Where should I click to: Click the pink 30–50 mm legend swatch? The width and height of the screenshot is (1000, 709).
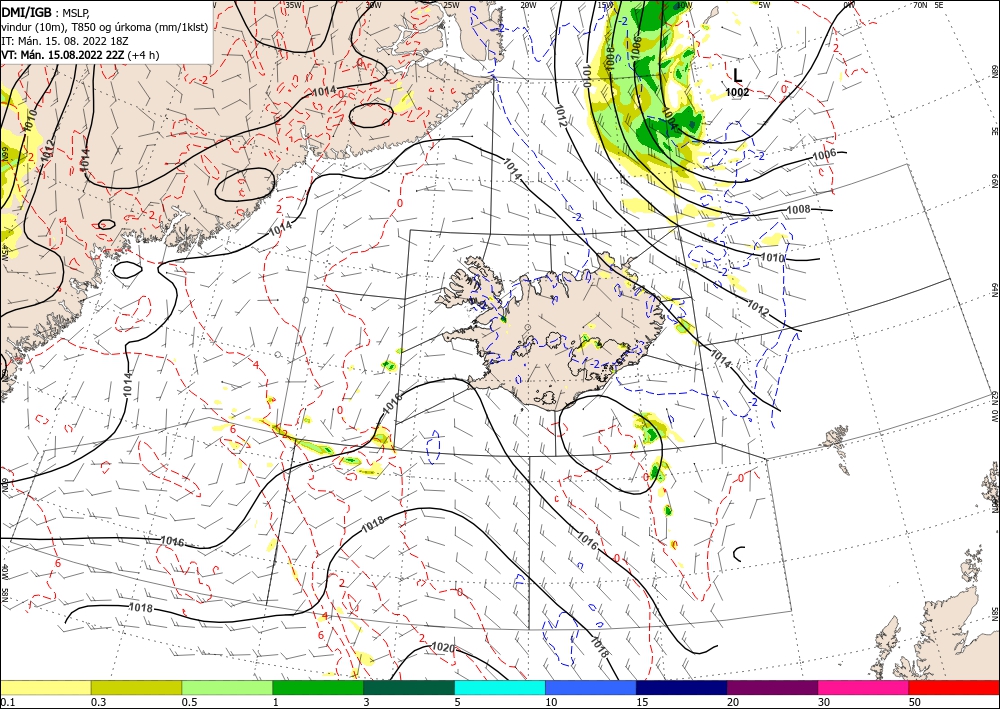point(864,687)
